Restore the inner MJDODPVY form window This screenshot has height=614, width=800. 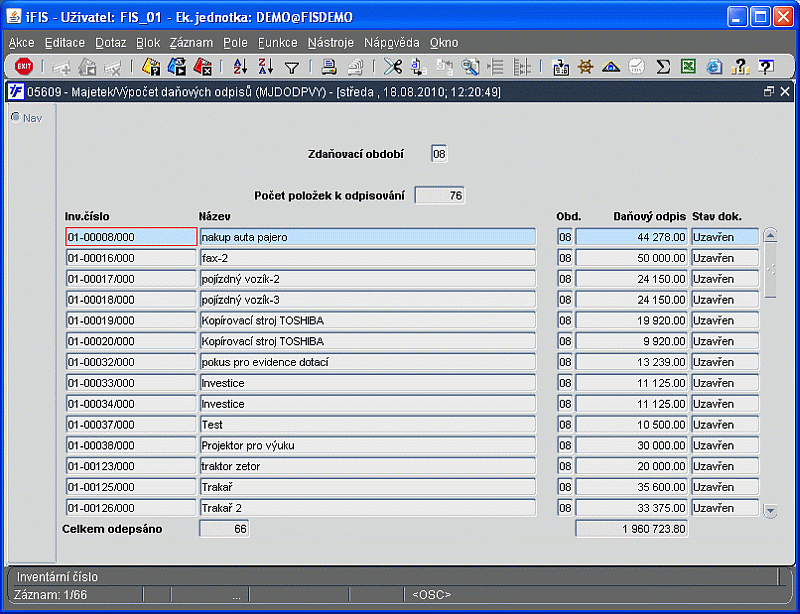coord(768,91)
